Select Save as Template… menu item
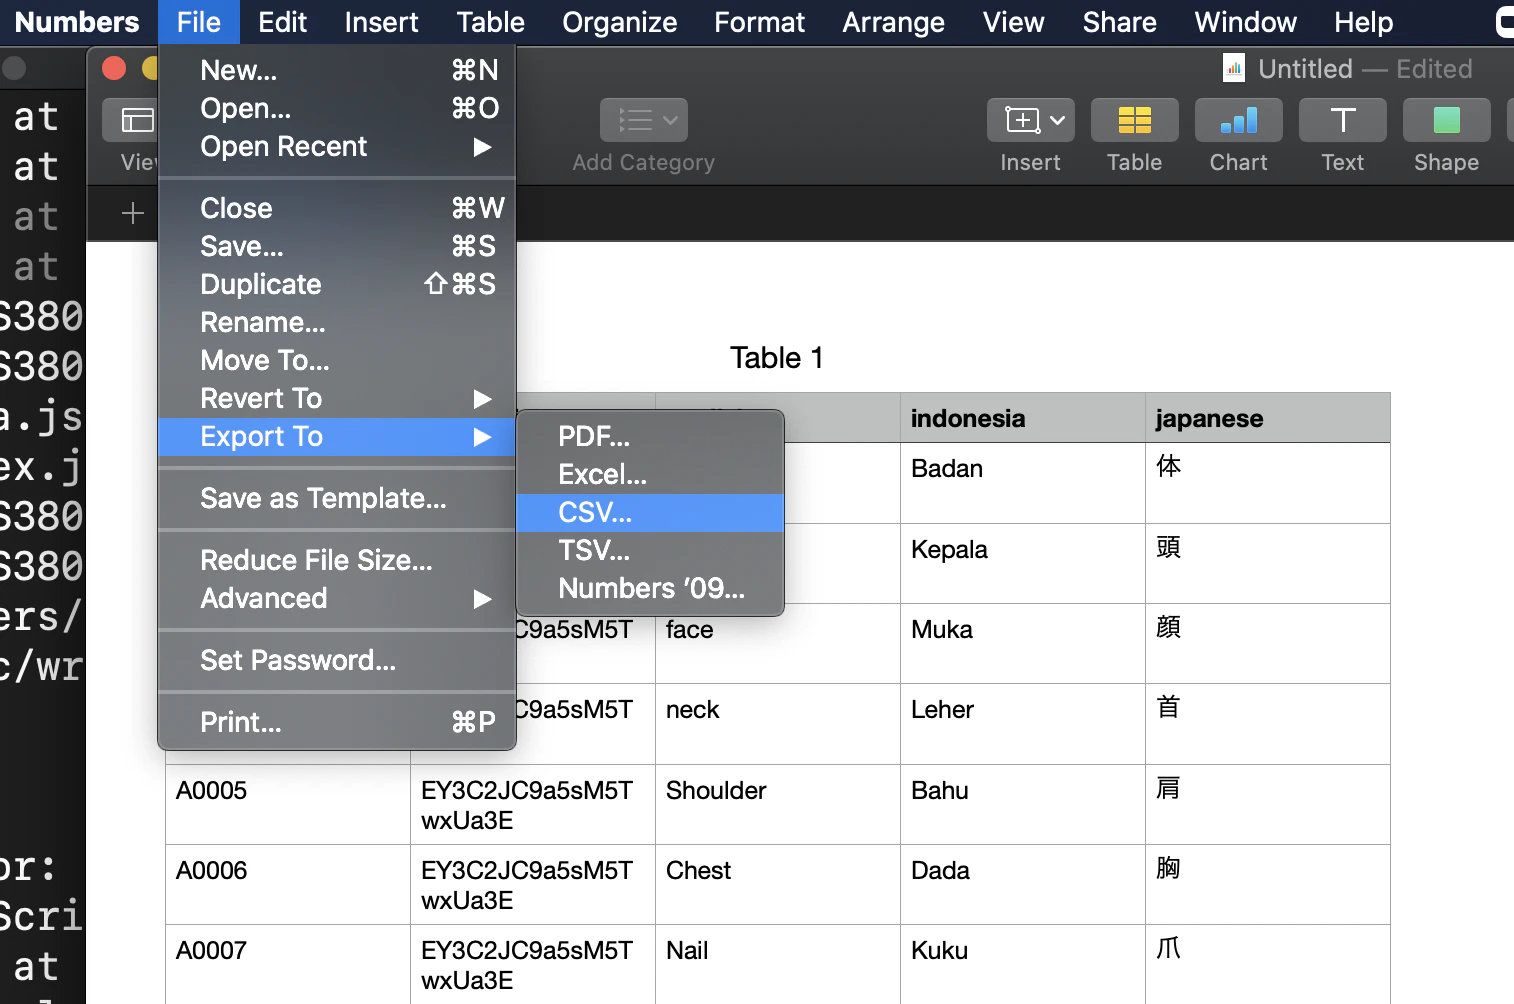This screenshot has width=1514, height=1004. pos(337,498)
